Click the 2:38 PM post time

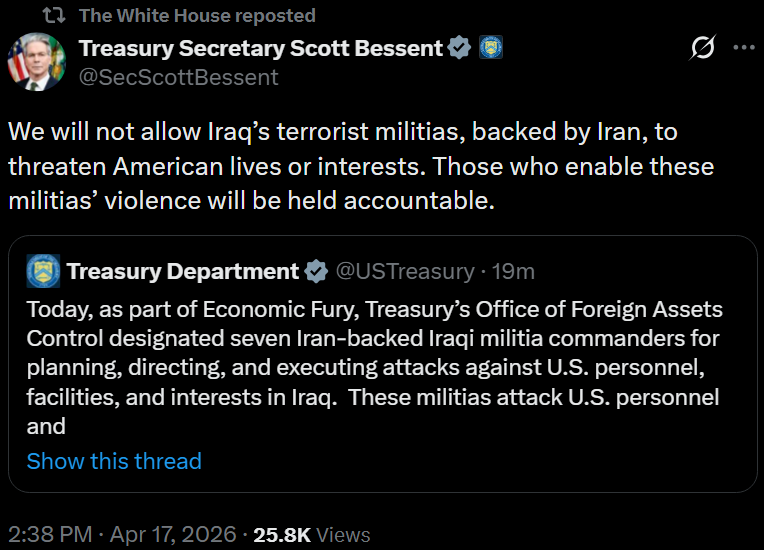coord(50,534)
